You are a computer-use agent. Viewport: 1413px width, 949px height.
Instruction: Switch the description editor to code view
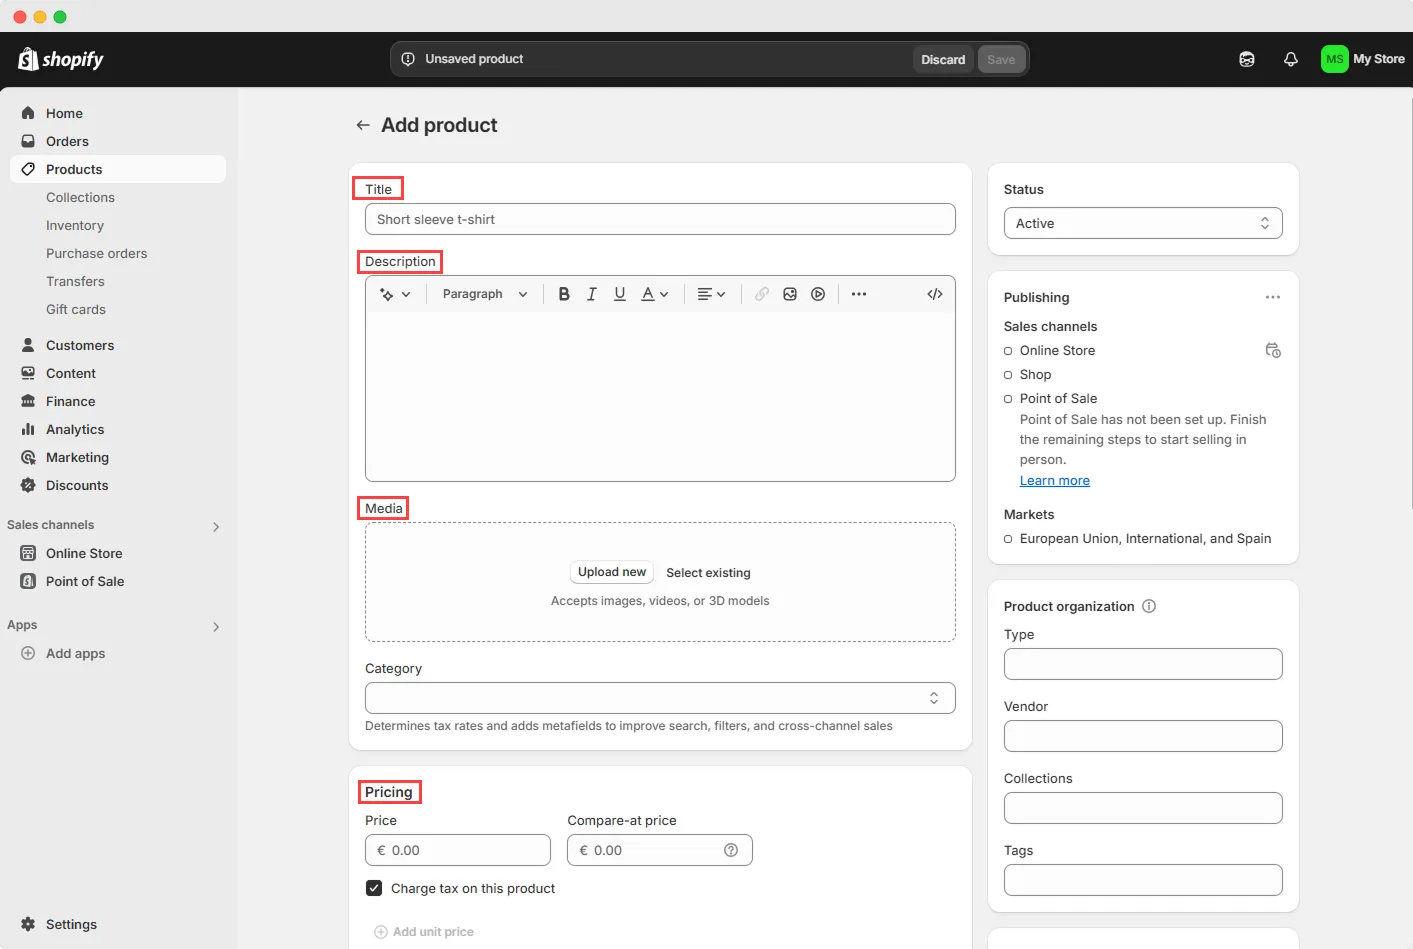[x=934, y=293]
